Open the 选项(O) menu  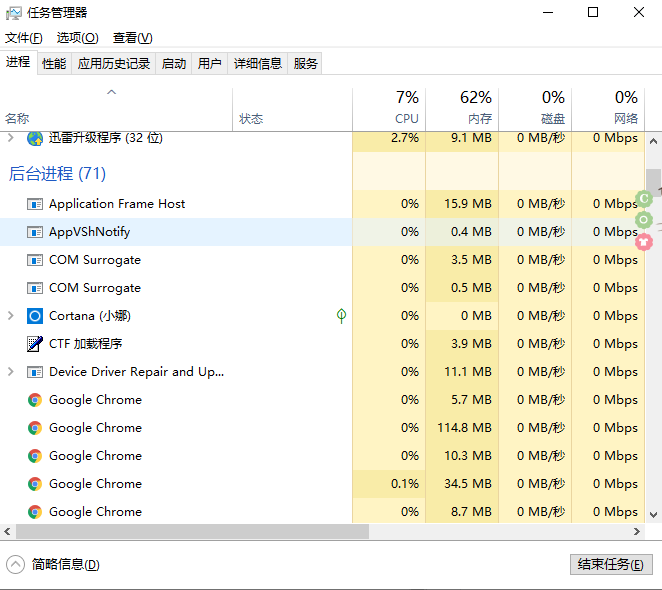click(x=78, y=38)
